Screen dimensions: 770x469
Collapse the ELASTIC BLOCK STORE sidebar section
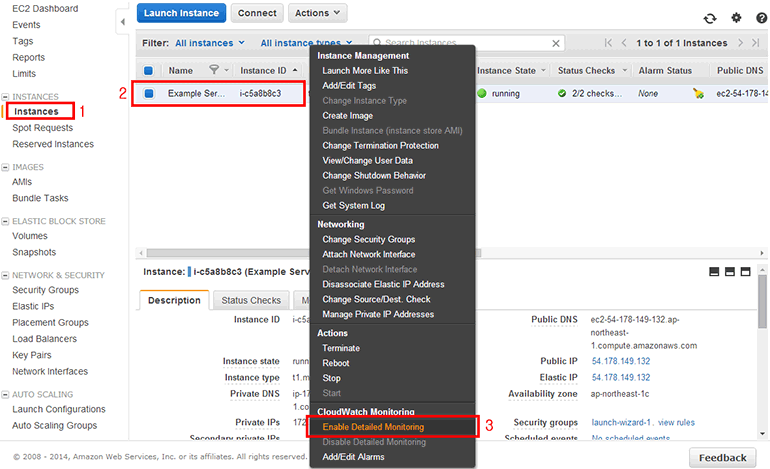click(5, 221)
